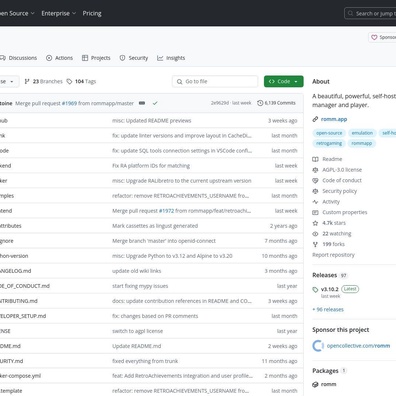Go to the Insights tab

point(171,58)
